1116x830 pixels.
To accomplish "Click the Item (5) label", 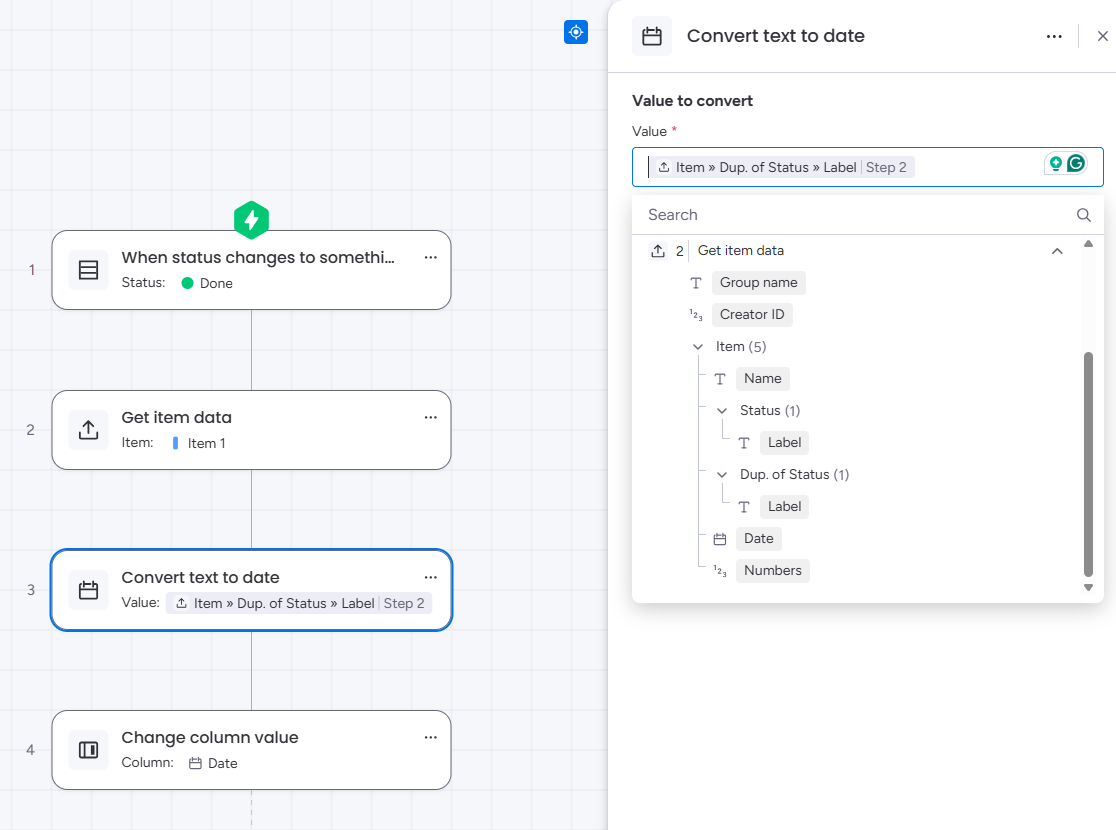I will coord(741,347).
